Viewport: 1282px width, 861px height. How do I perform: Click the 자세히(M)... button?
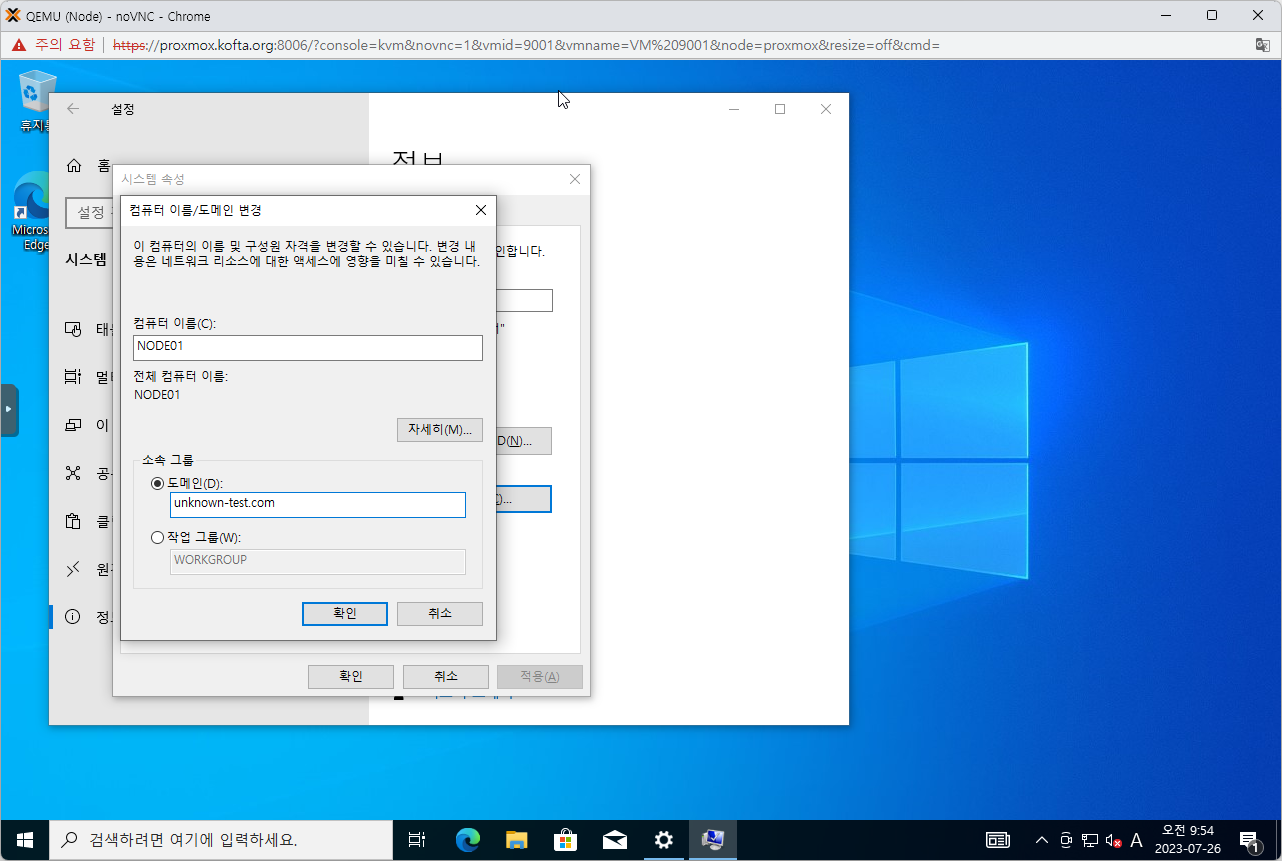439,430
